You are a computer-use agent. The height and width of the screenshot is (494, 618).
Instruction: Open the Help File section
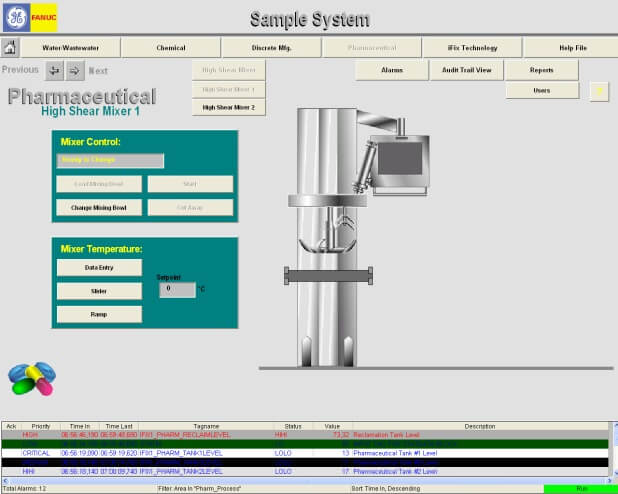click(573, 48)
